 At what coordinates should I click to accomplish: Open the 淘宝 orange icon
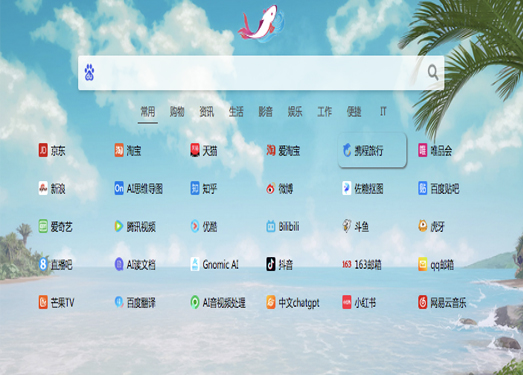[119, 150]
